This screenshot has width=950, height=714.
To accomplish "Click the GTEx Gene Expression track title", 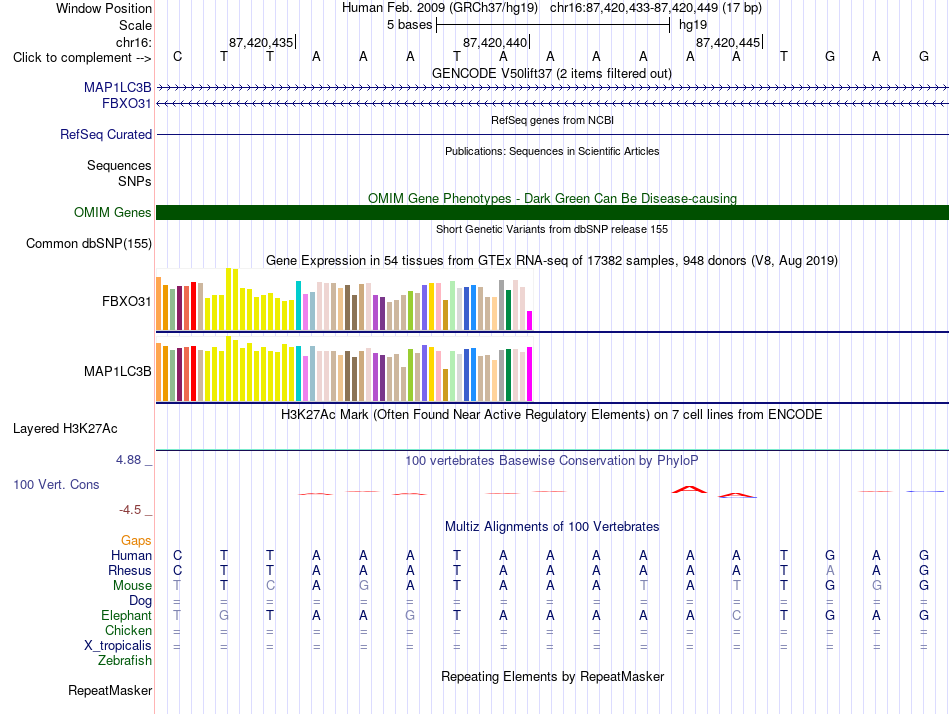I will pos(552,261).
